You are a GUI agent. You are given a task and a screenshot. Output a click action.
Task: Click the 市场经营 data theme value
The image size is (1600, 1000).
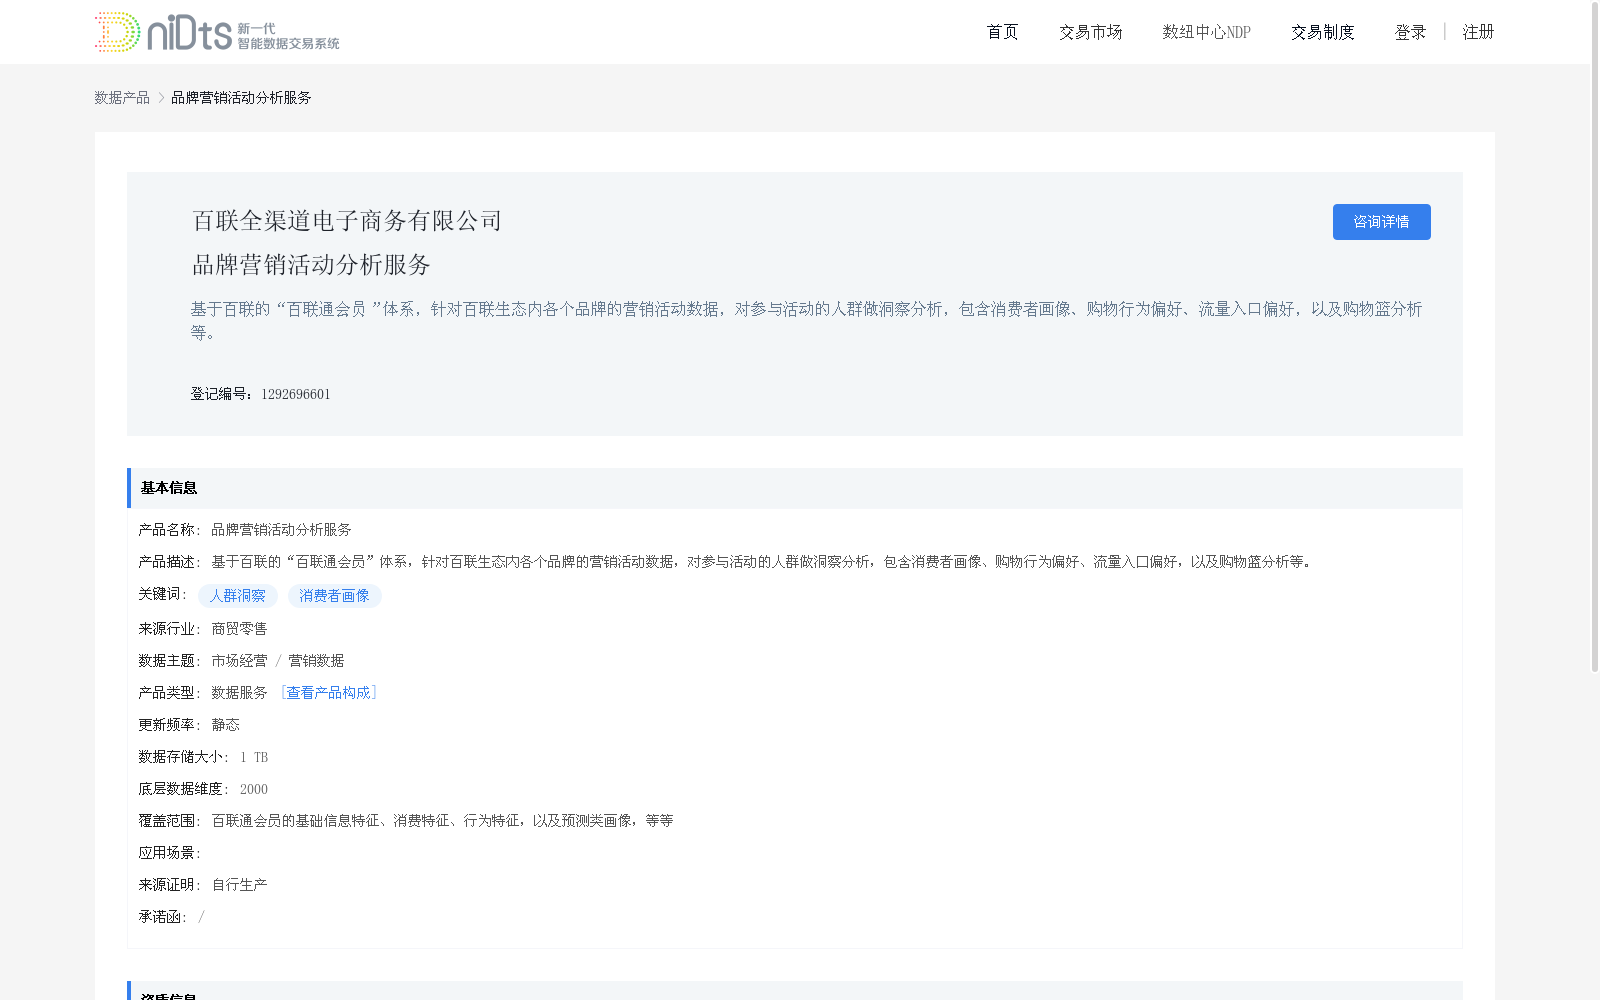click(x=239, y=661)
